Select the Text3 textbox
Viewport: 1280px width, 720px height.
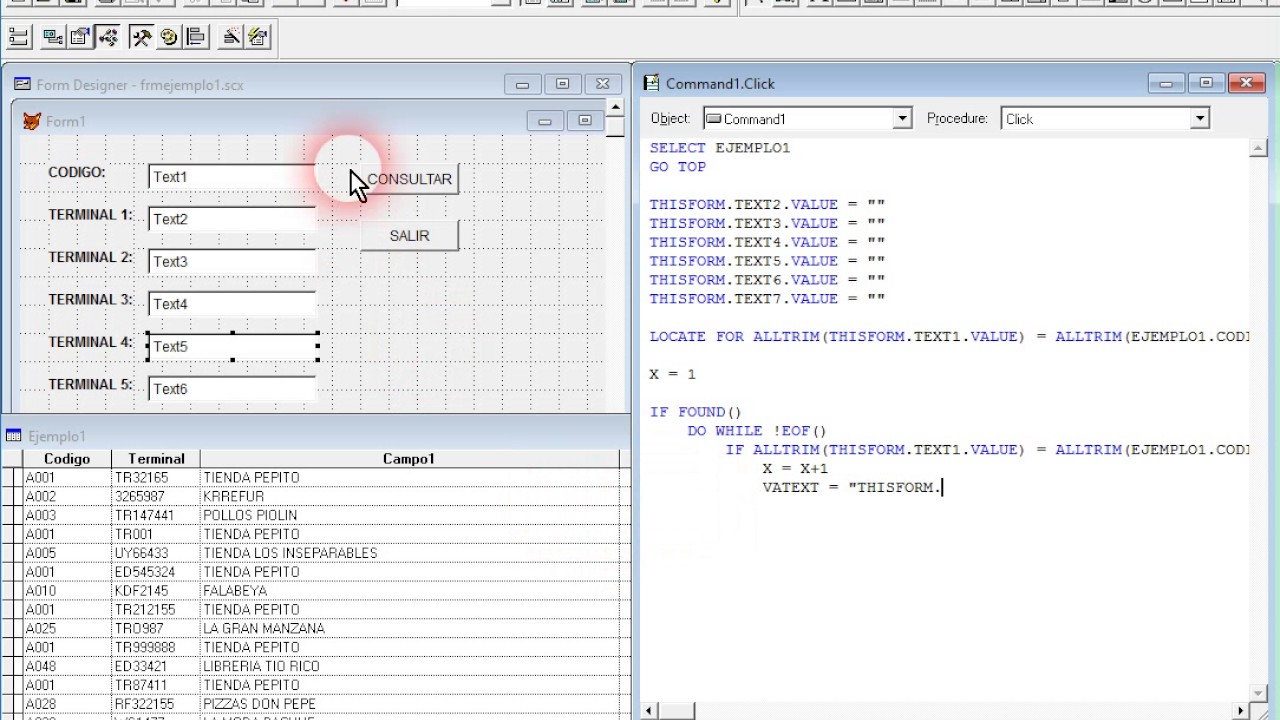click(x=232, y=262)
